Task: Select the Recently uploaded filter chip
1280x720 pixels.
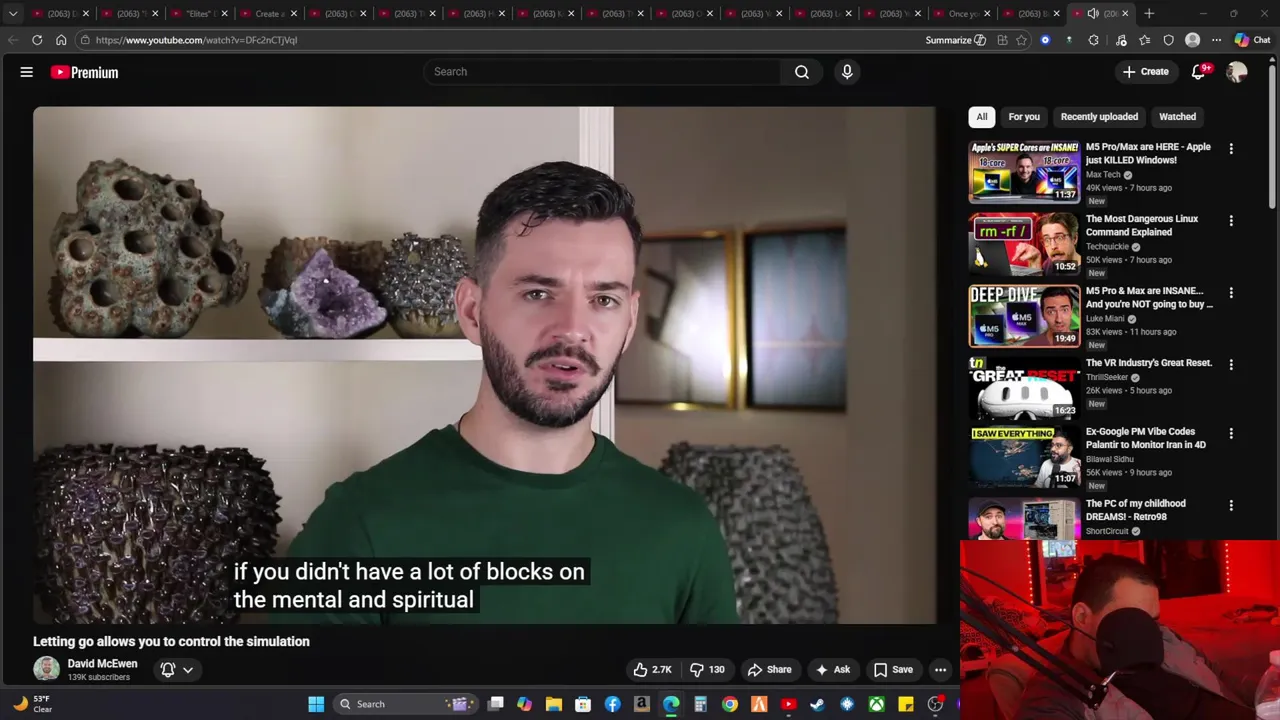Action: tap(1099, 117)
